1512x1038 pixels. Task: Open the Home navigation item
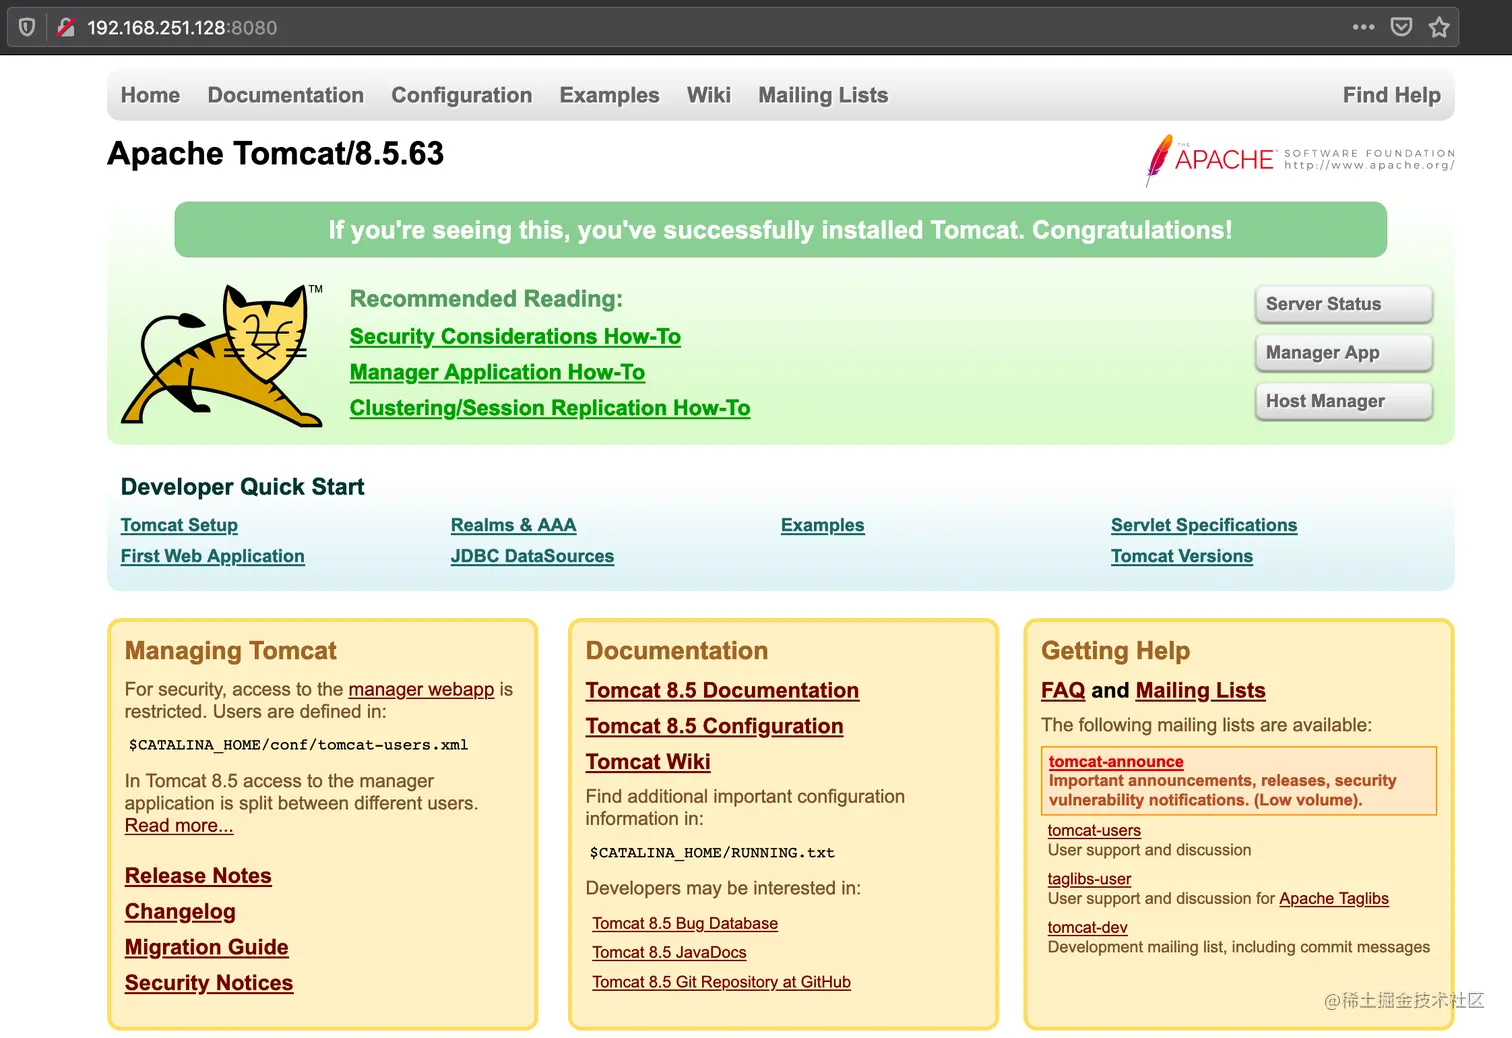click(150, 95)
